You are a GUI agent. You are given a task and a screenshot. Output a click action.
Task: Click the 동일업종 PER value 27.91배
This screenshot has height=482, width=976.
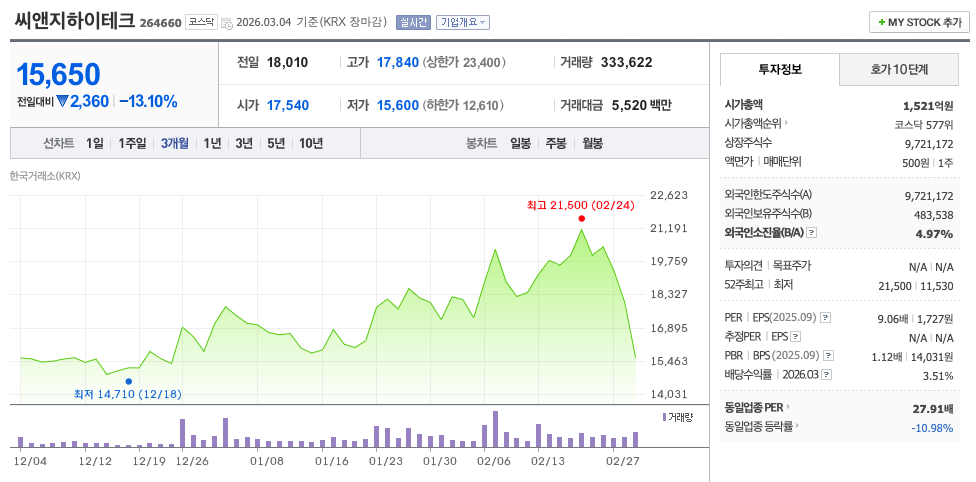[933, 409]
